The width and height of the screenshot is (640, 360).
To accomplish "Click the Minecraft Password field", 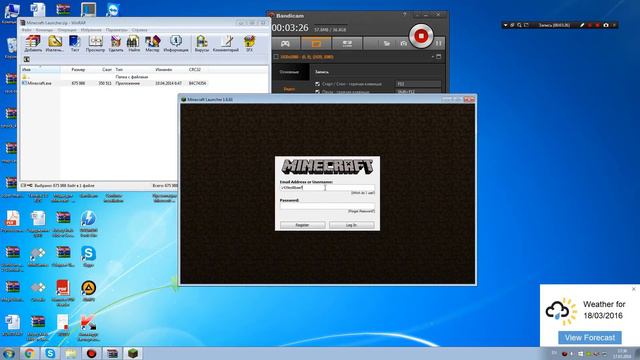I will click(x=327, y=206).
